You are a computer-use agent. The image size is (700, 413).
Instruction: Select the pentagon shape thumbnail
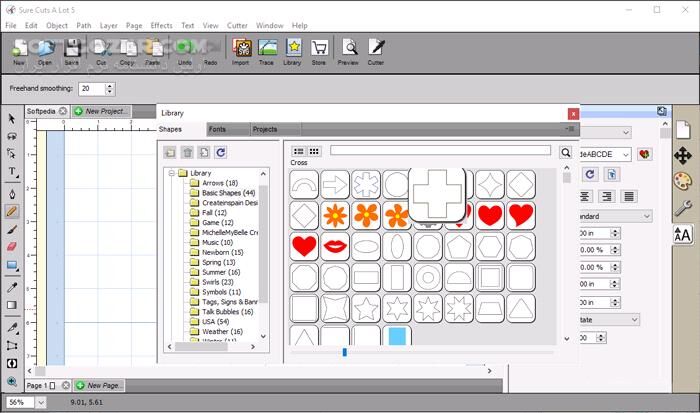[x=459, y=246]
